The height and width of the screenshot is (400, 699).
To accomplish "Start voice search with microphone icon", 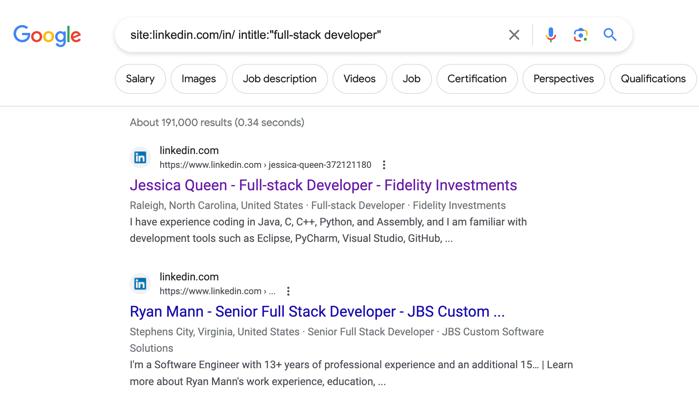I will [x=551, y=35].
